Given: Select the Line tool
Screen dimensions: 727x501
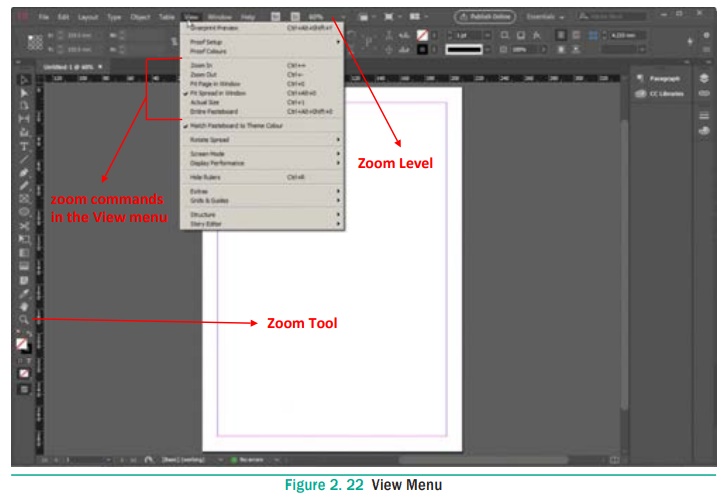Looking at the screenshot, I should click(24, 159).
